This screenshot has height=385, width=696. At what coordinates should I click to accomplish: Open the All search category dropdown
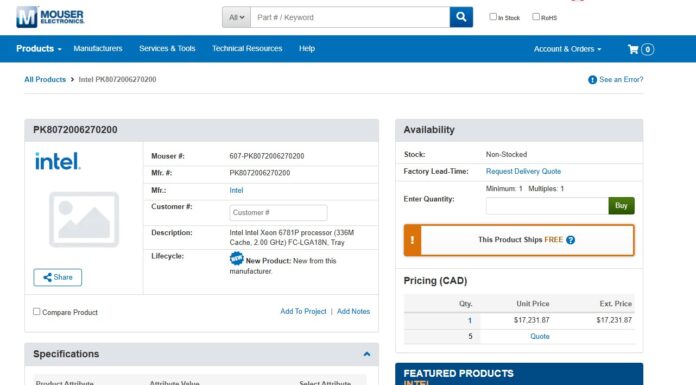pyautogui.click(x=237, y=17)
